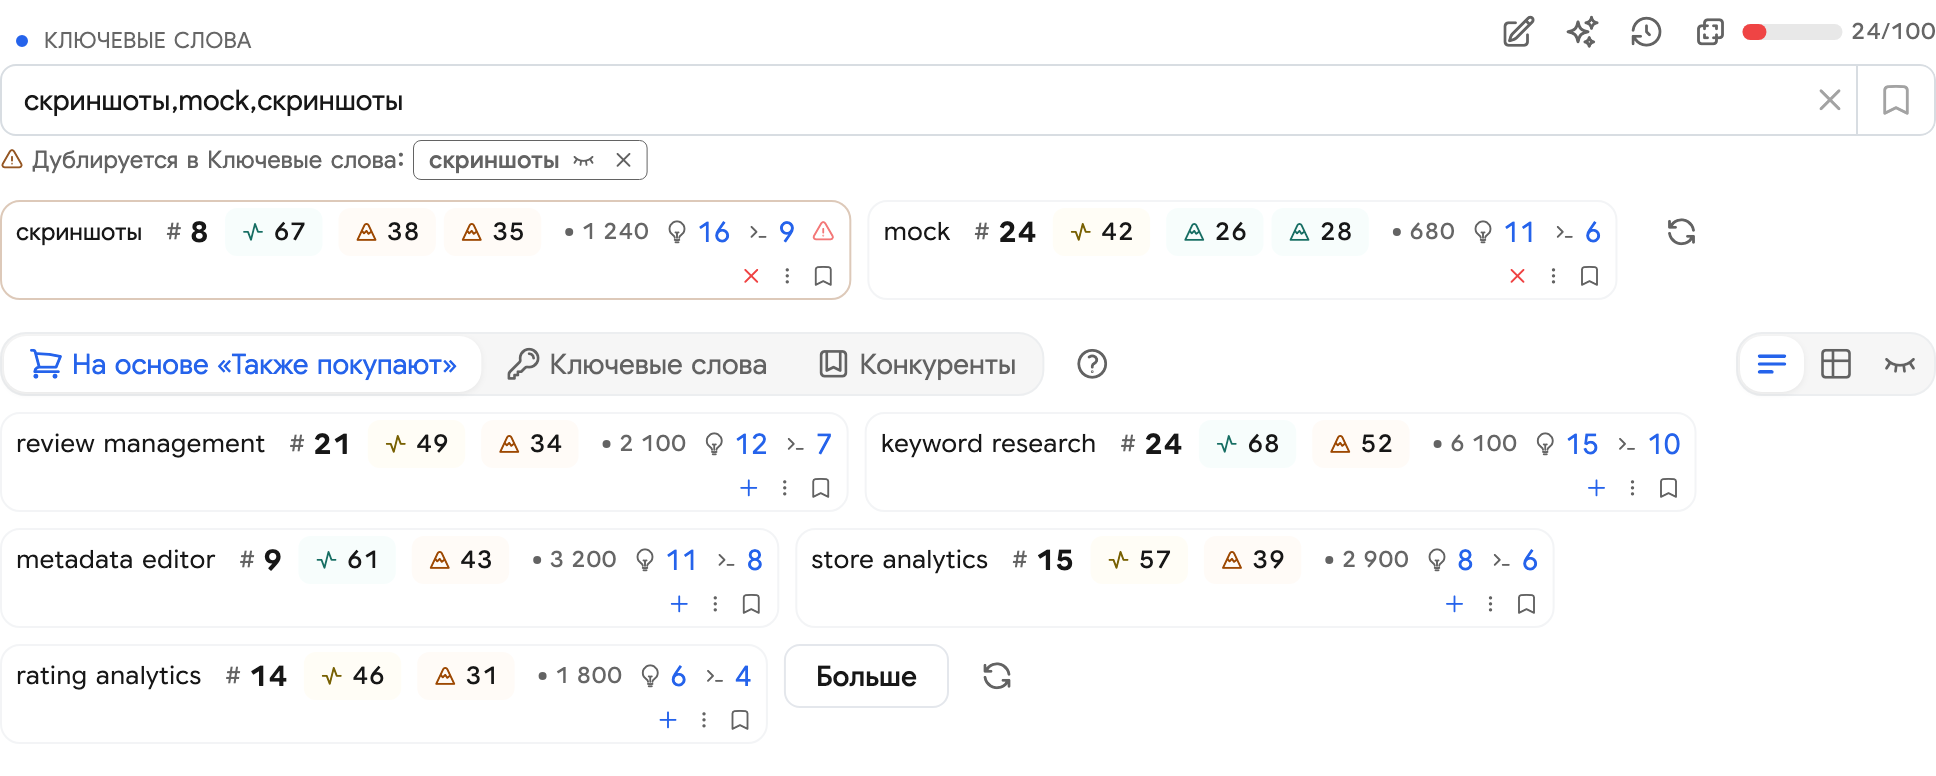Screen dimensions: 1936x776
Task: Select the table view layout
Action: click(x=1836, y=364)
